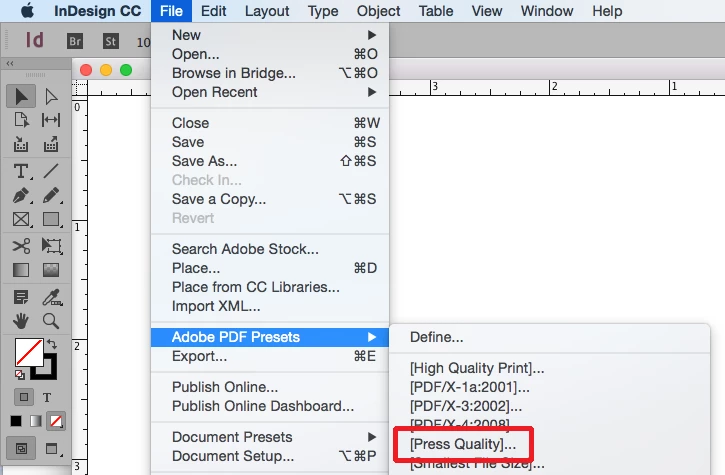Choose Place... from the File menu
This screenshot has width=725, height=475.
point(270,268)
